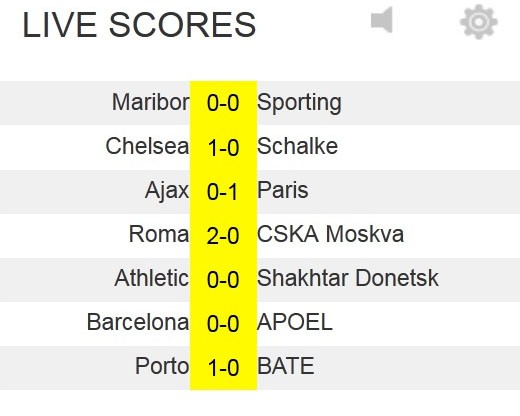Click the Sporting team name
520x416 pixels.
coord(299,103)
